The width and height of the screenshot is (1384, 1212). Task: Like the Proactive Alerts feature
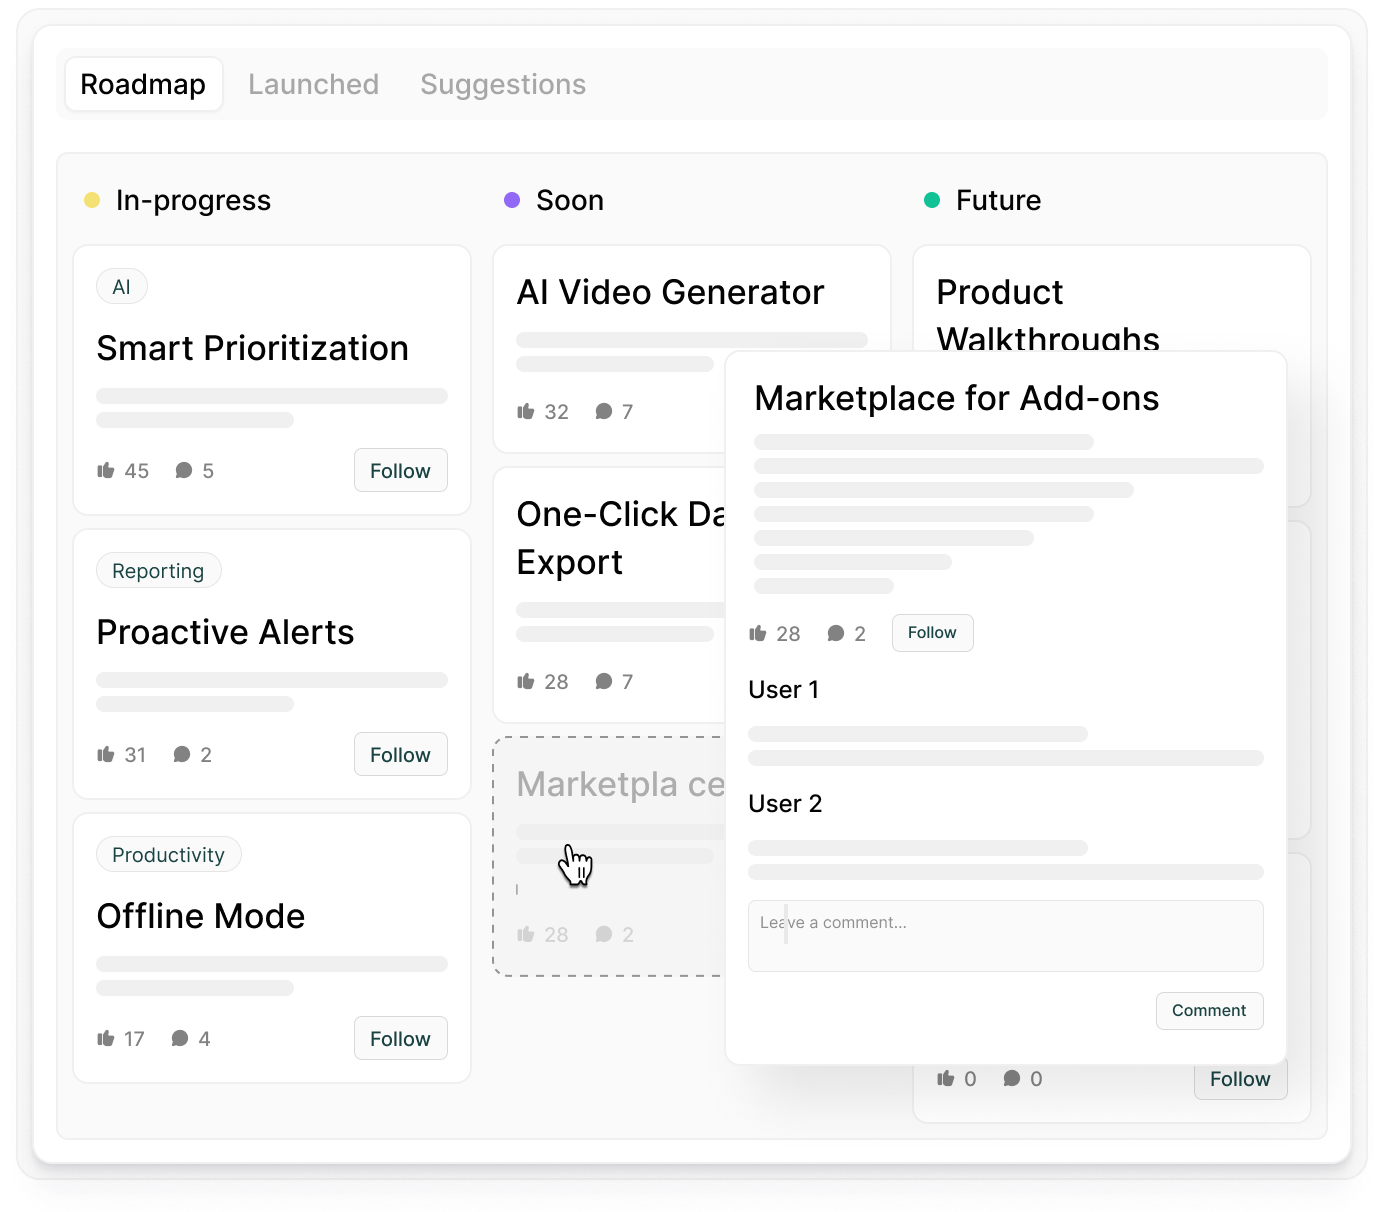pos(106,754)
